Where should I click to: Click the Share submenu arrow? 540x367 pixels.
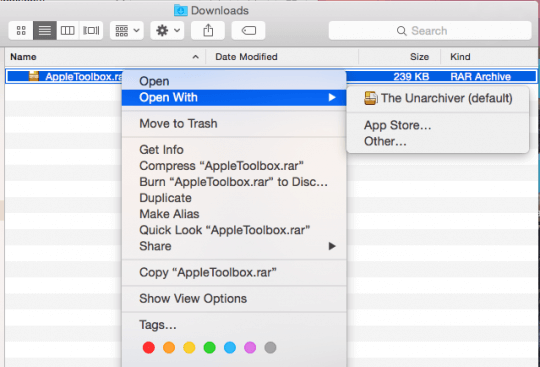pyautogui.click(x=332, y=246)
